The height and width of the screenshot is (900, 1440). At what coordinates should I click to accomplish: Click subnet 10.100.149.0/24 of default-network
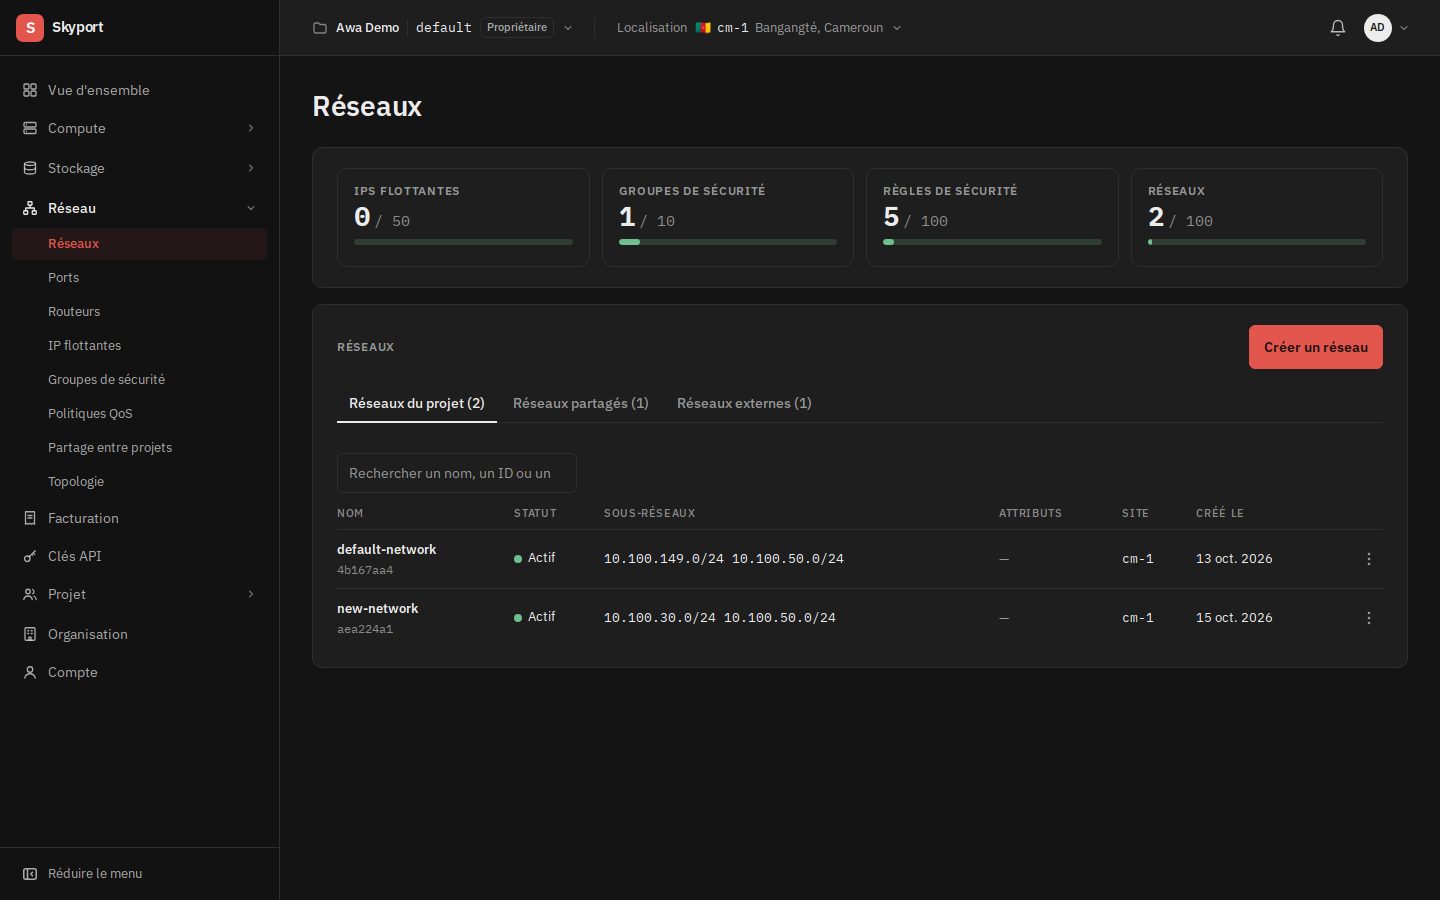coord(664,559)
